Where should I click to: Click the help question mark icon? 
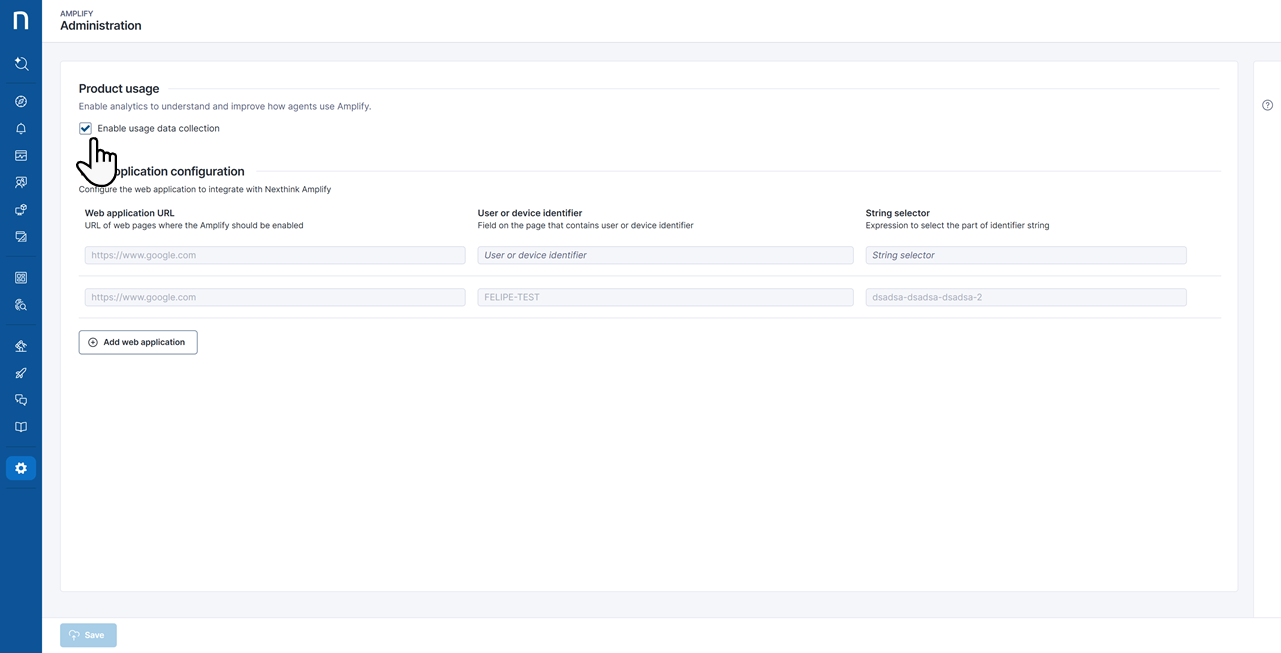[1267, 106]
